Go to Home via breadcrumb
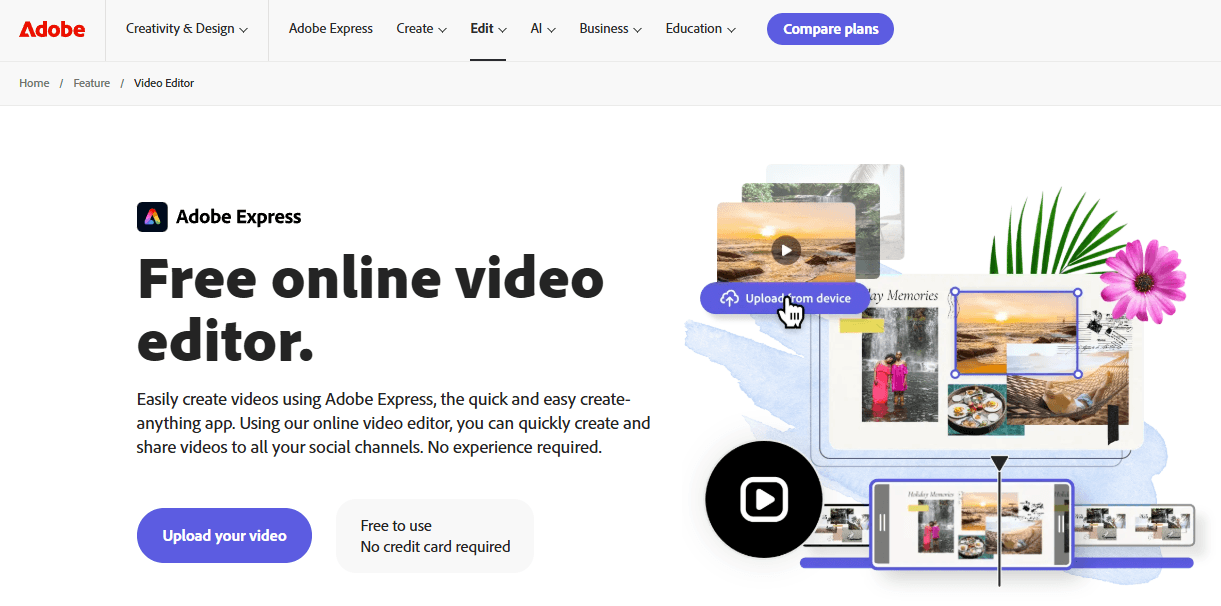 tap(34, 83)
